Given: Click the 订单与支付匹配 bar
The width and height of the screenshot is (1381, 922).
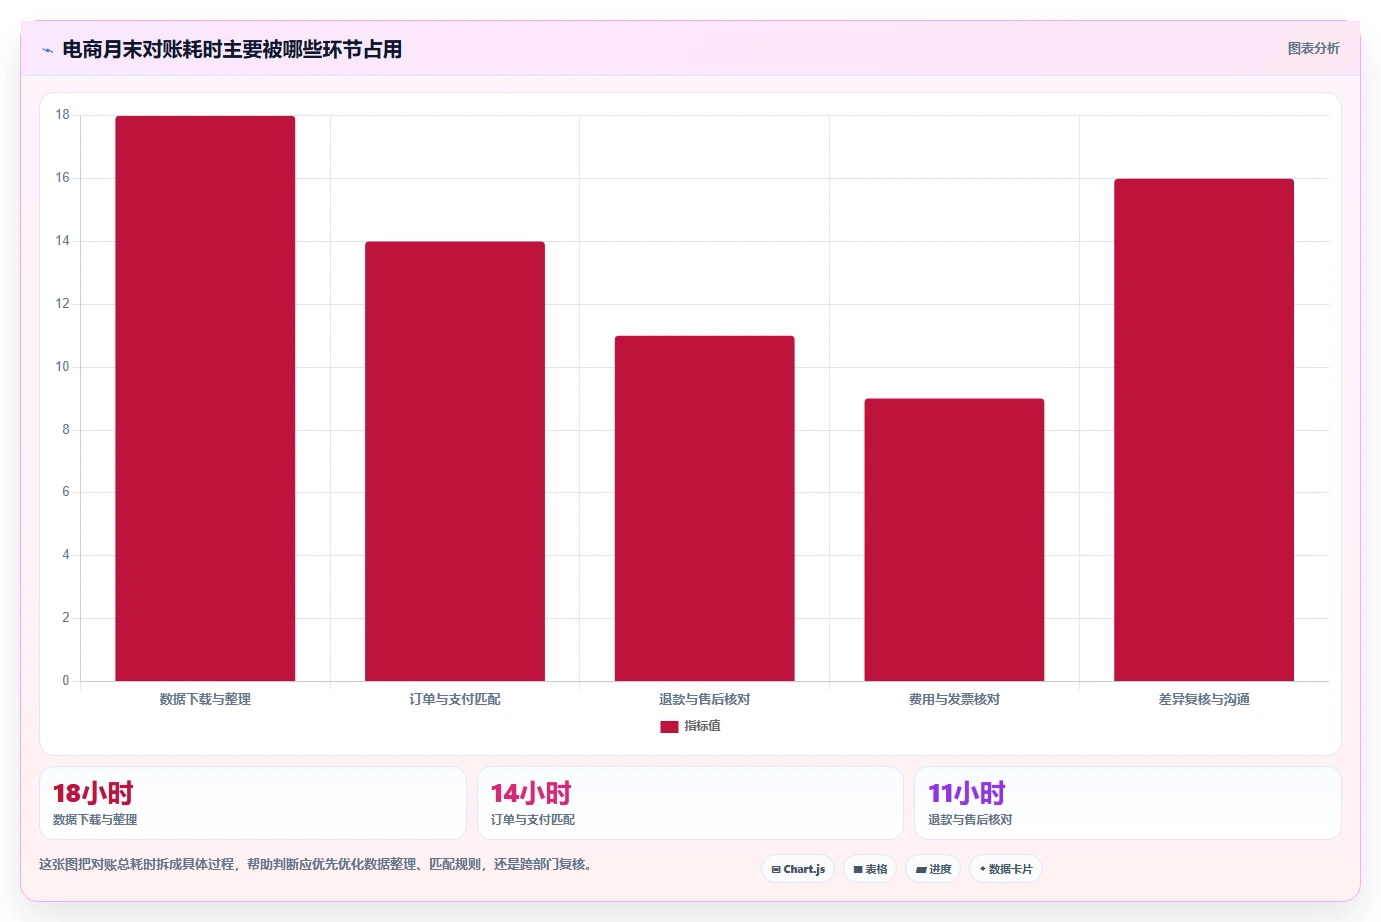Looking at the screenshot, I should coord(455,461).
